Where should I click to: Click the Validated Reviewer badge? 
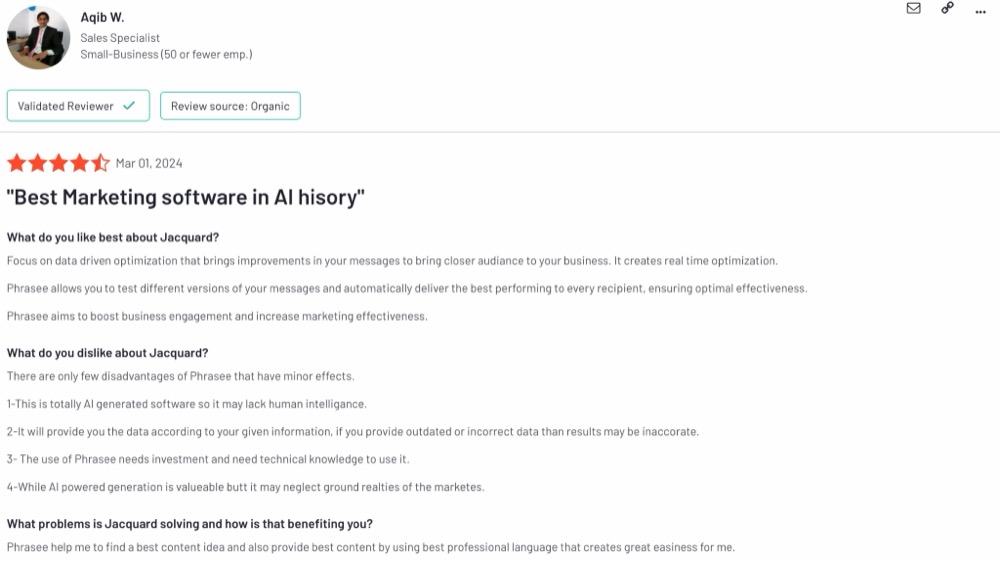click(78, 106)
